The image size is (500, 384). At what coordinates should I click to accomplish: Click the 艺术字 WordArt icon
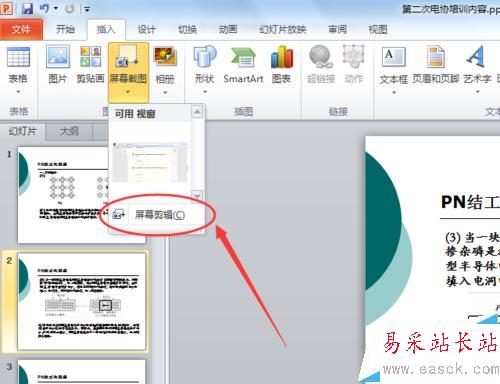point(477,57)
